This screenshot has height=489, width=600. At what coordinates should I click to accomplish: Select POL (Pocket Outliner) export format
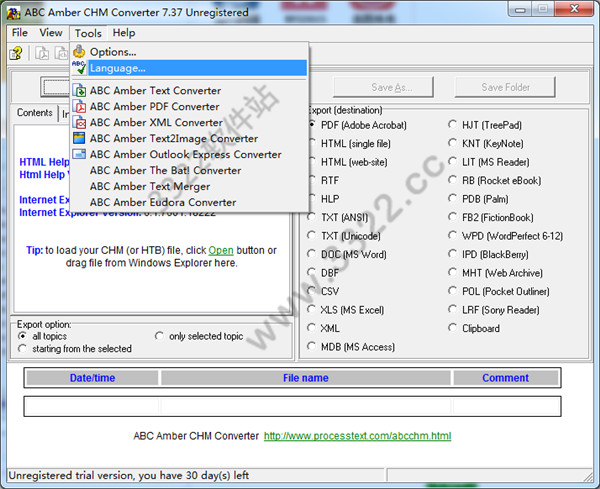click(x=499, y=292)
